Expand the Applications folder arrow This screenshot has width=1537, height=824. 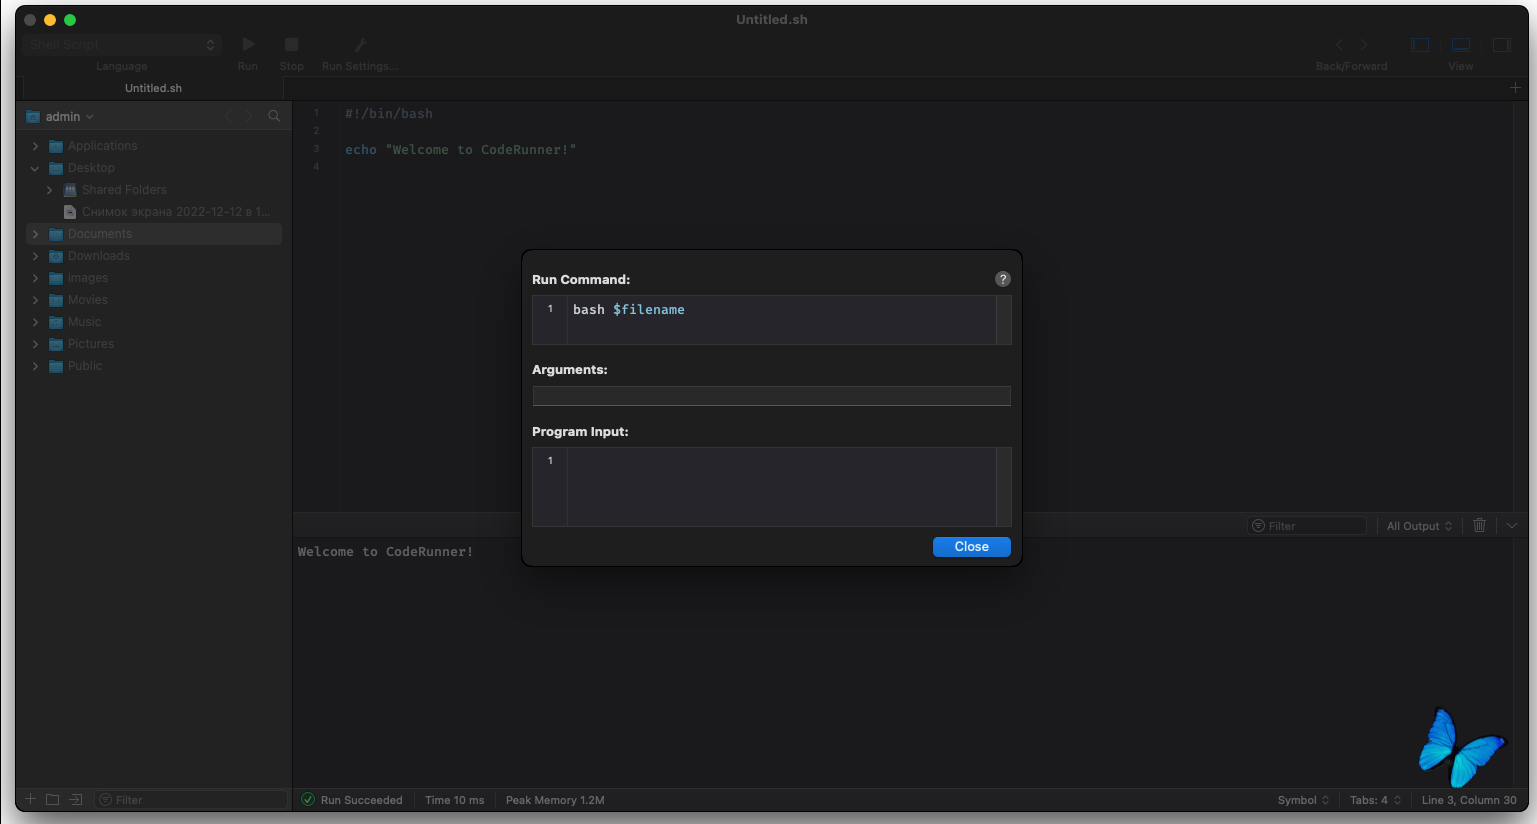pyautogui.click(x=36, y=146)
